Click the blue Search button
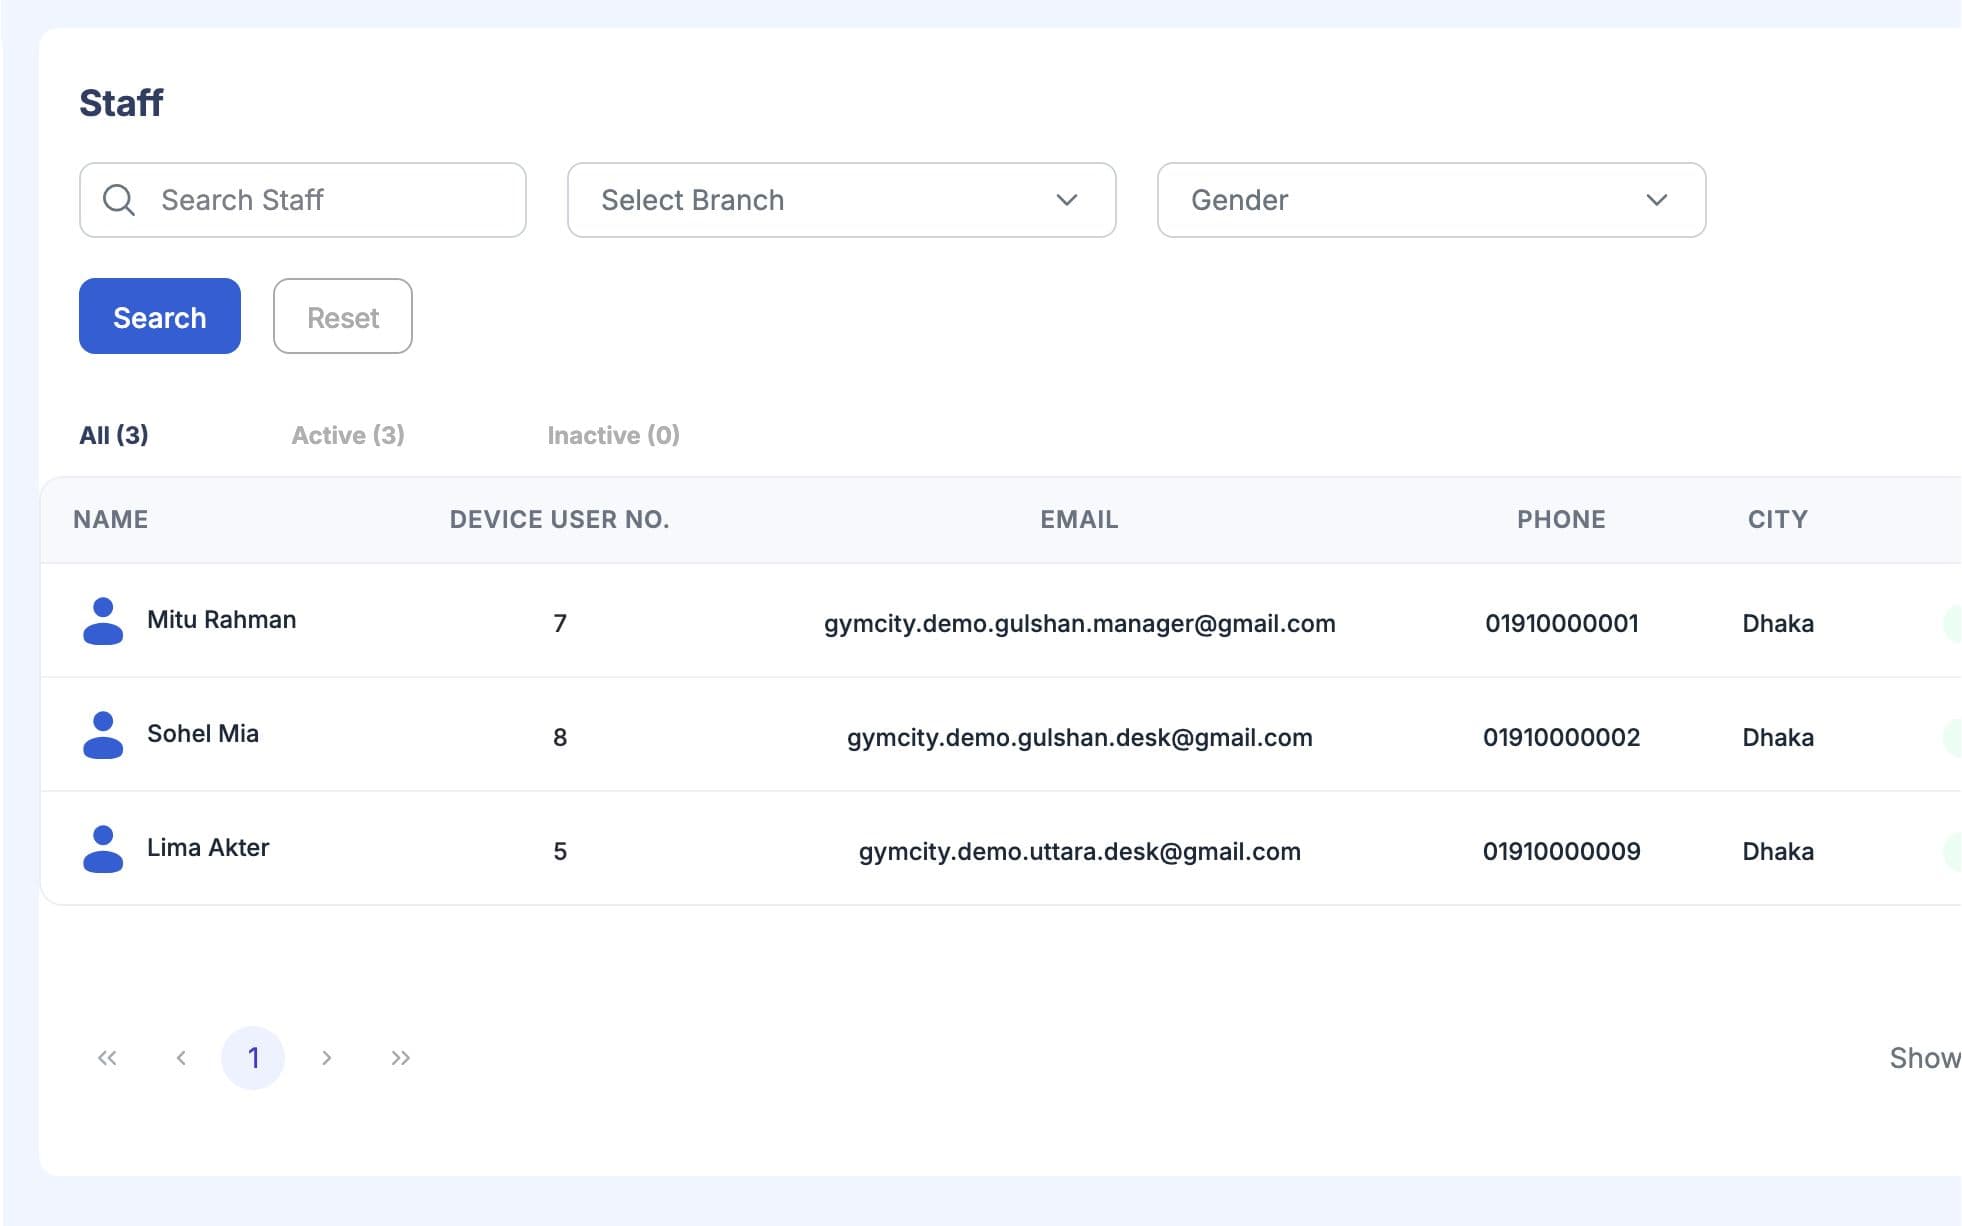Screen dimensions: 1962x1226 coord(160,316)
